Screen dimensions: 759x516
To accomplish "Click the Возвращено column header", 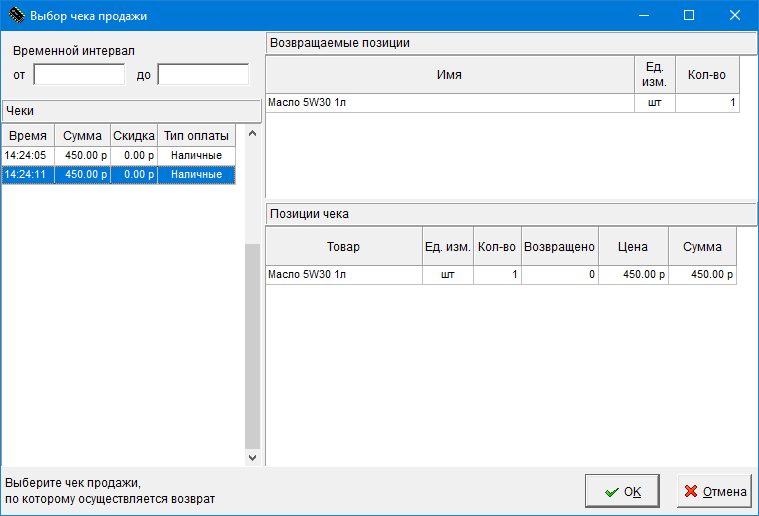I will [559, 247].
